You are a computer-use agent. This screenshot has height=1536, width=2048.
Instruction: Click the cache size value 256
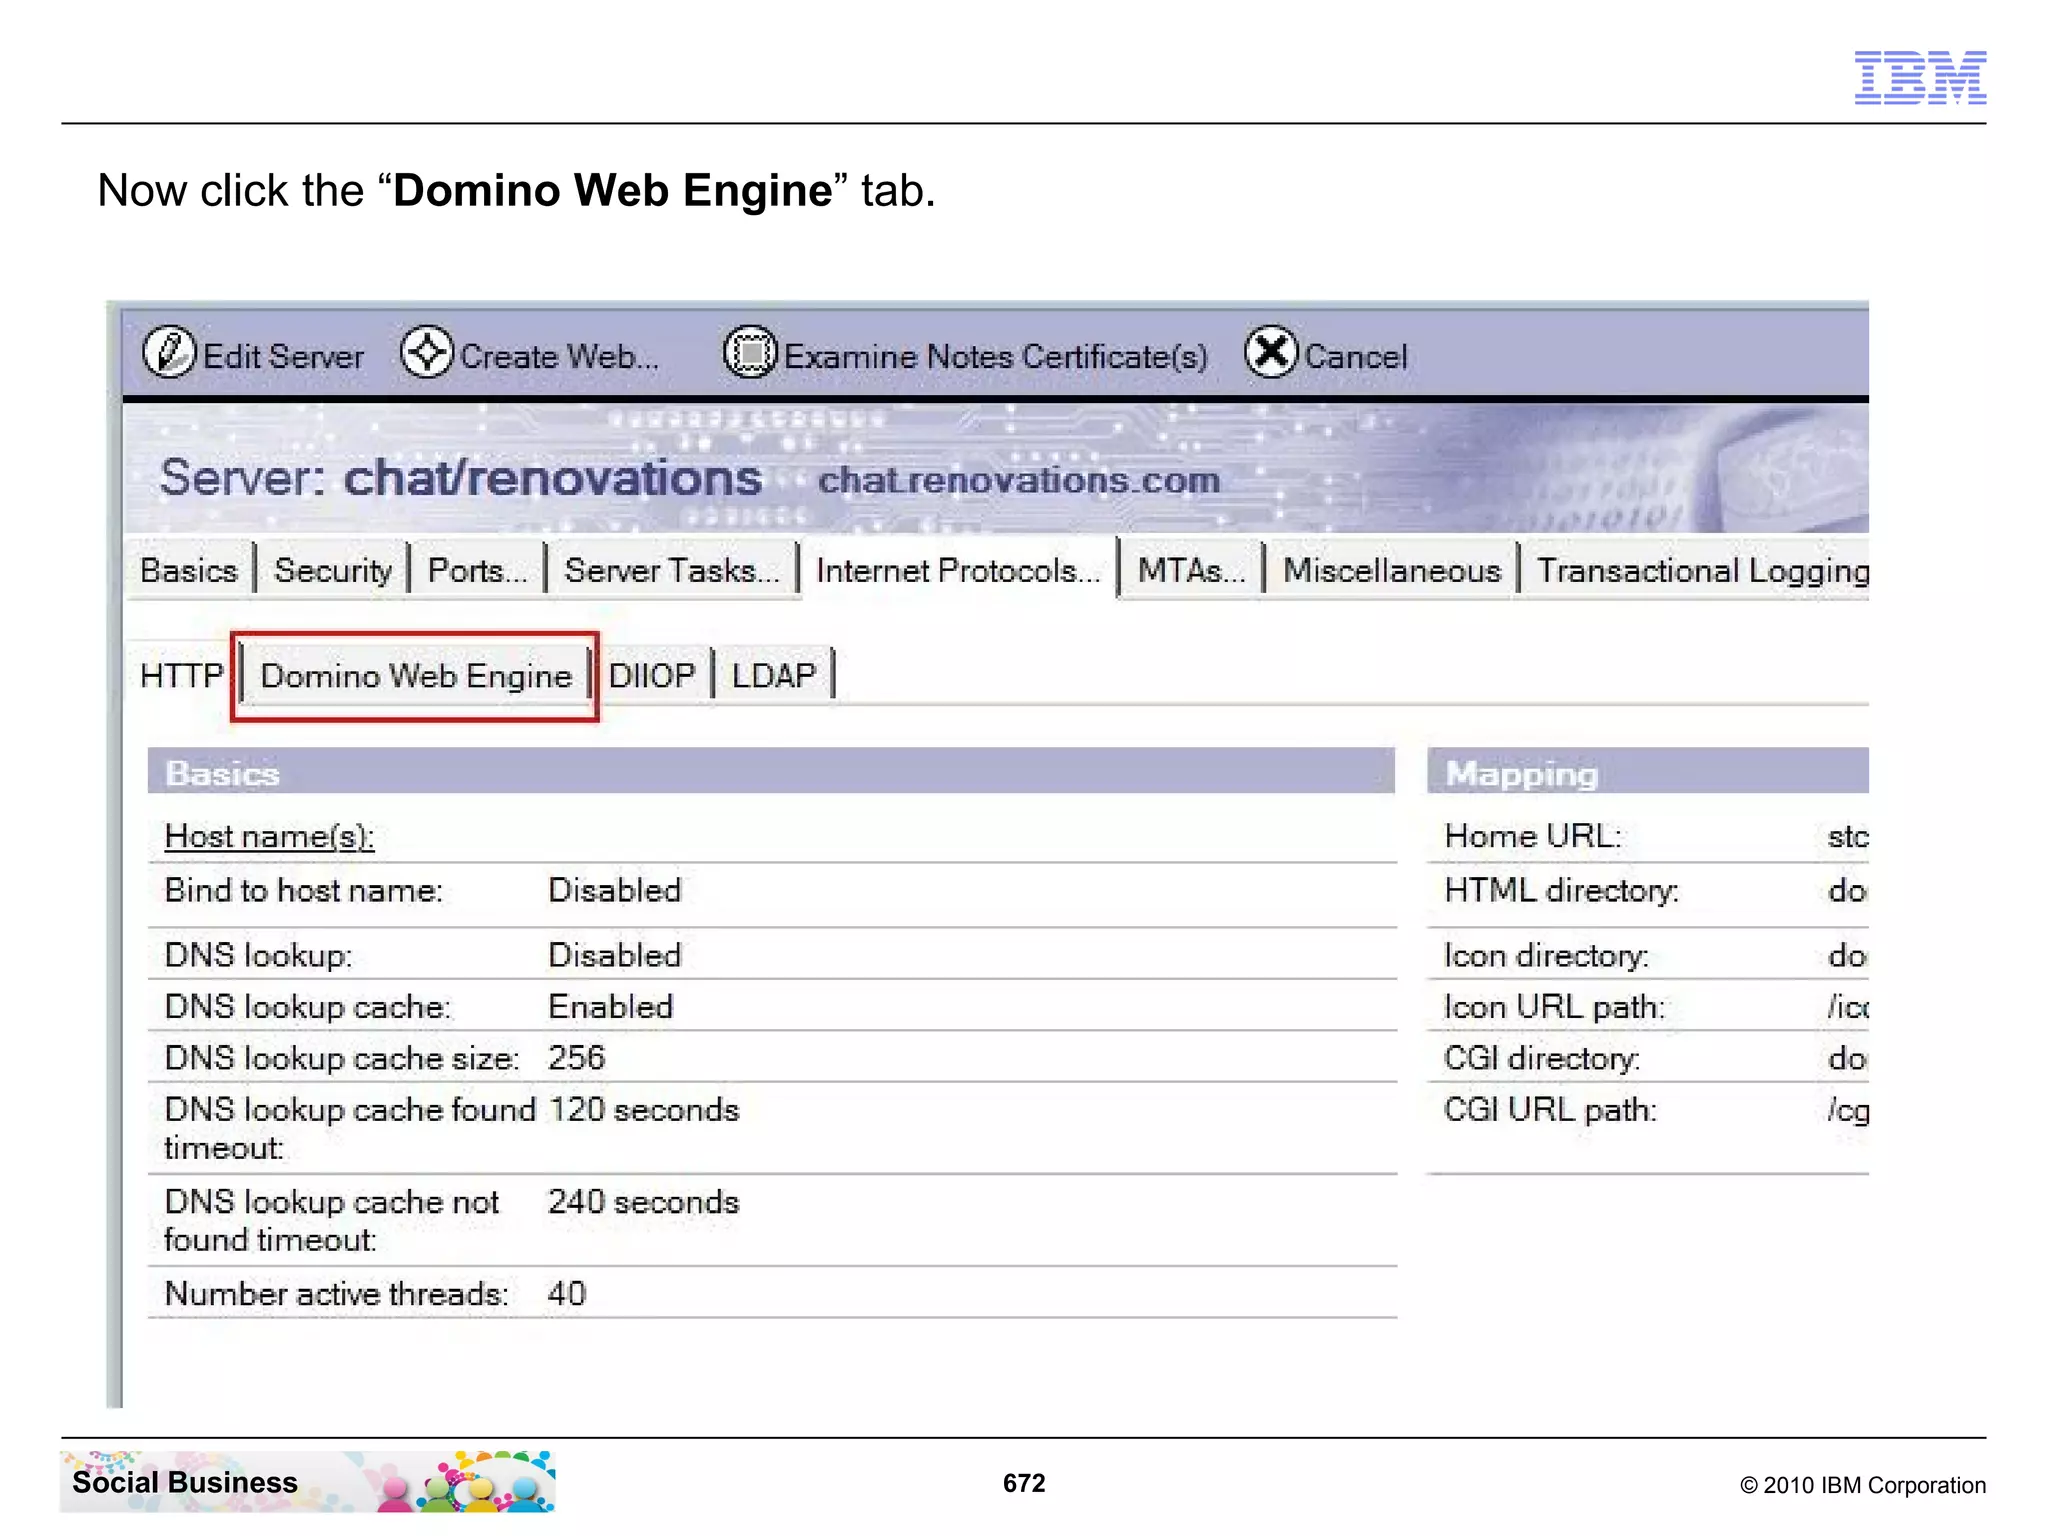[576, 1058]
